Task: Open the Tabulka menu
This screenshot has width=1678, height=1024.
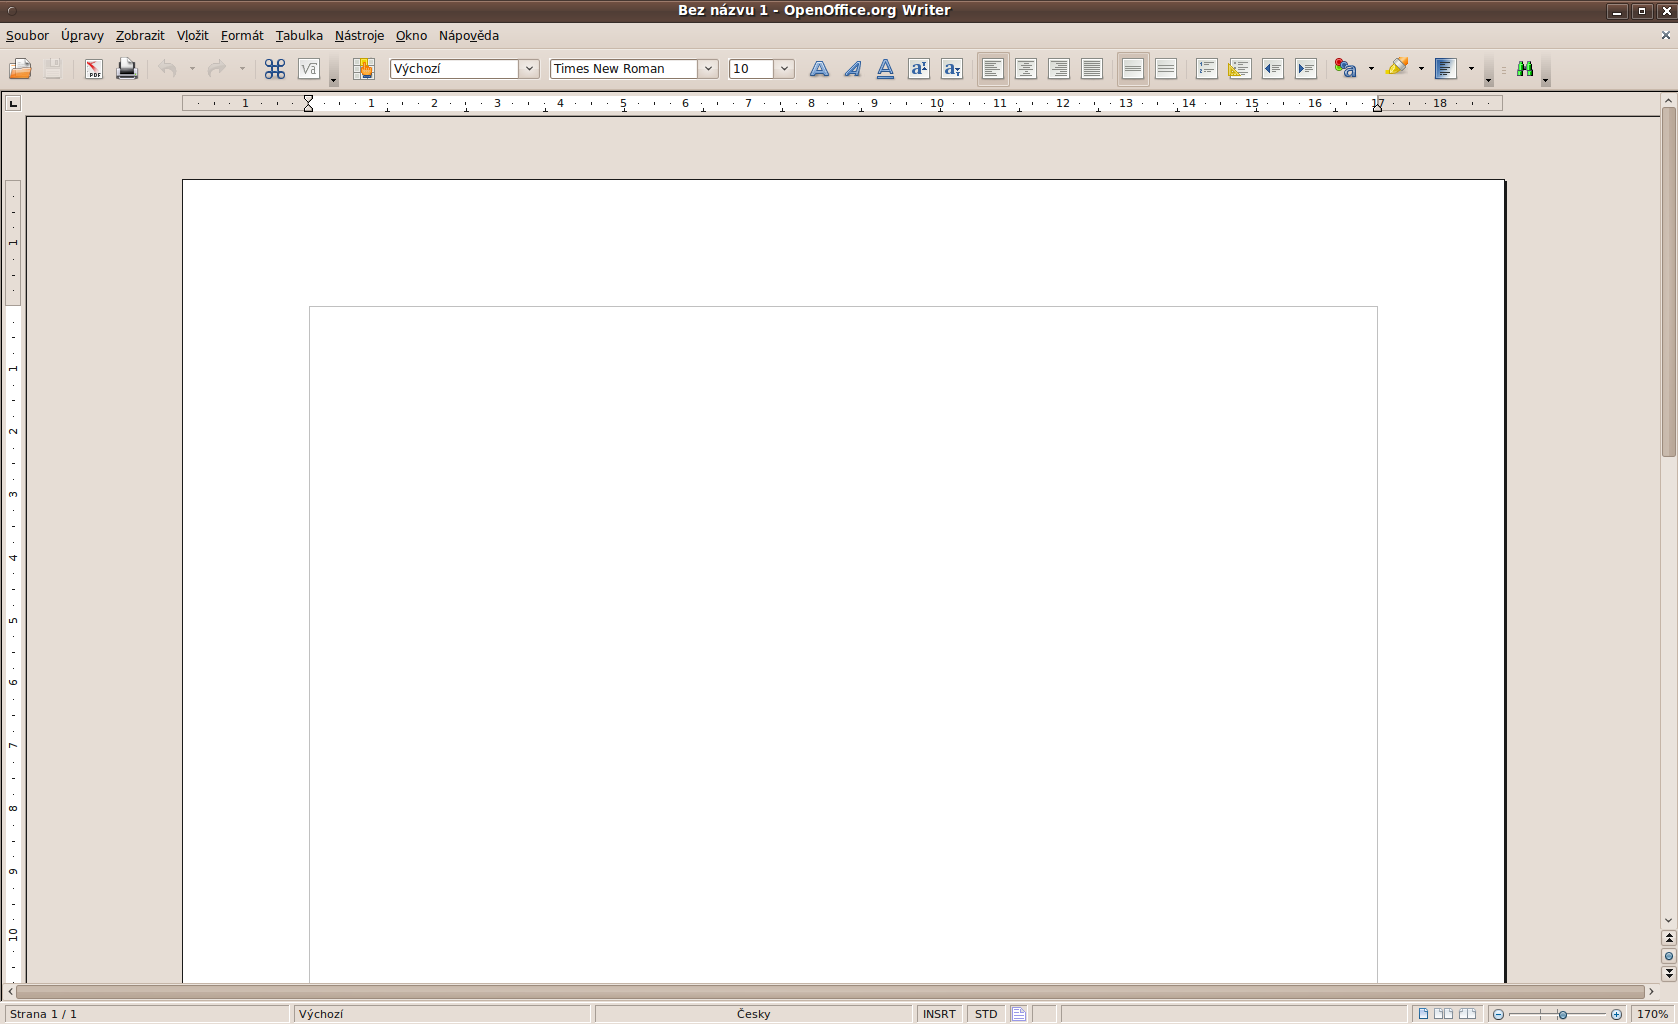Action: coord(299,36)
